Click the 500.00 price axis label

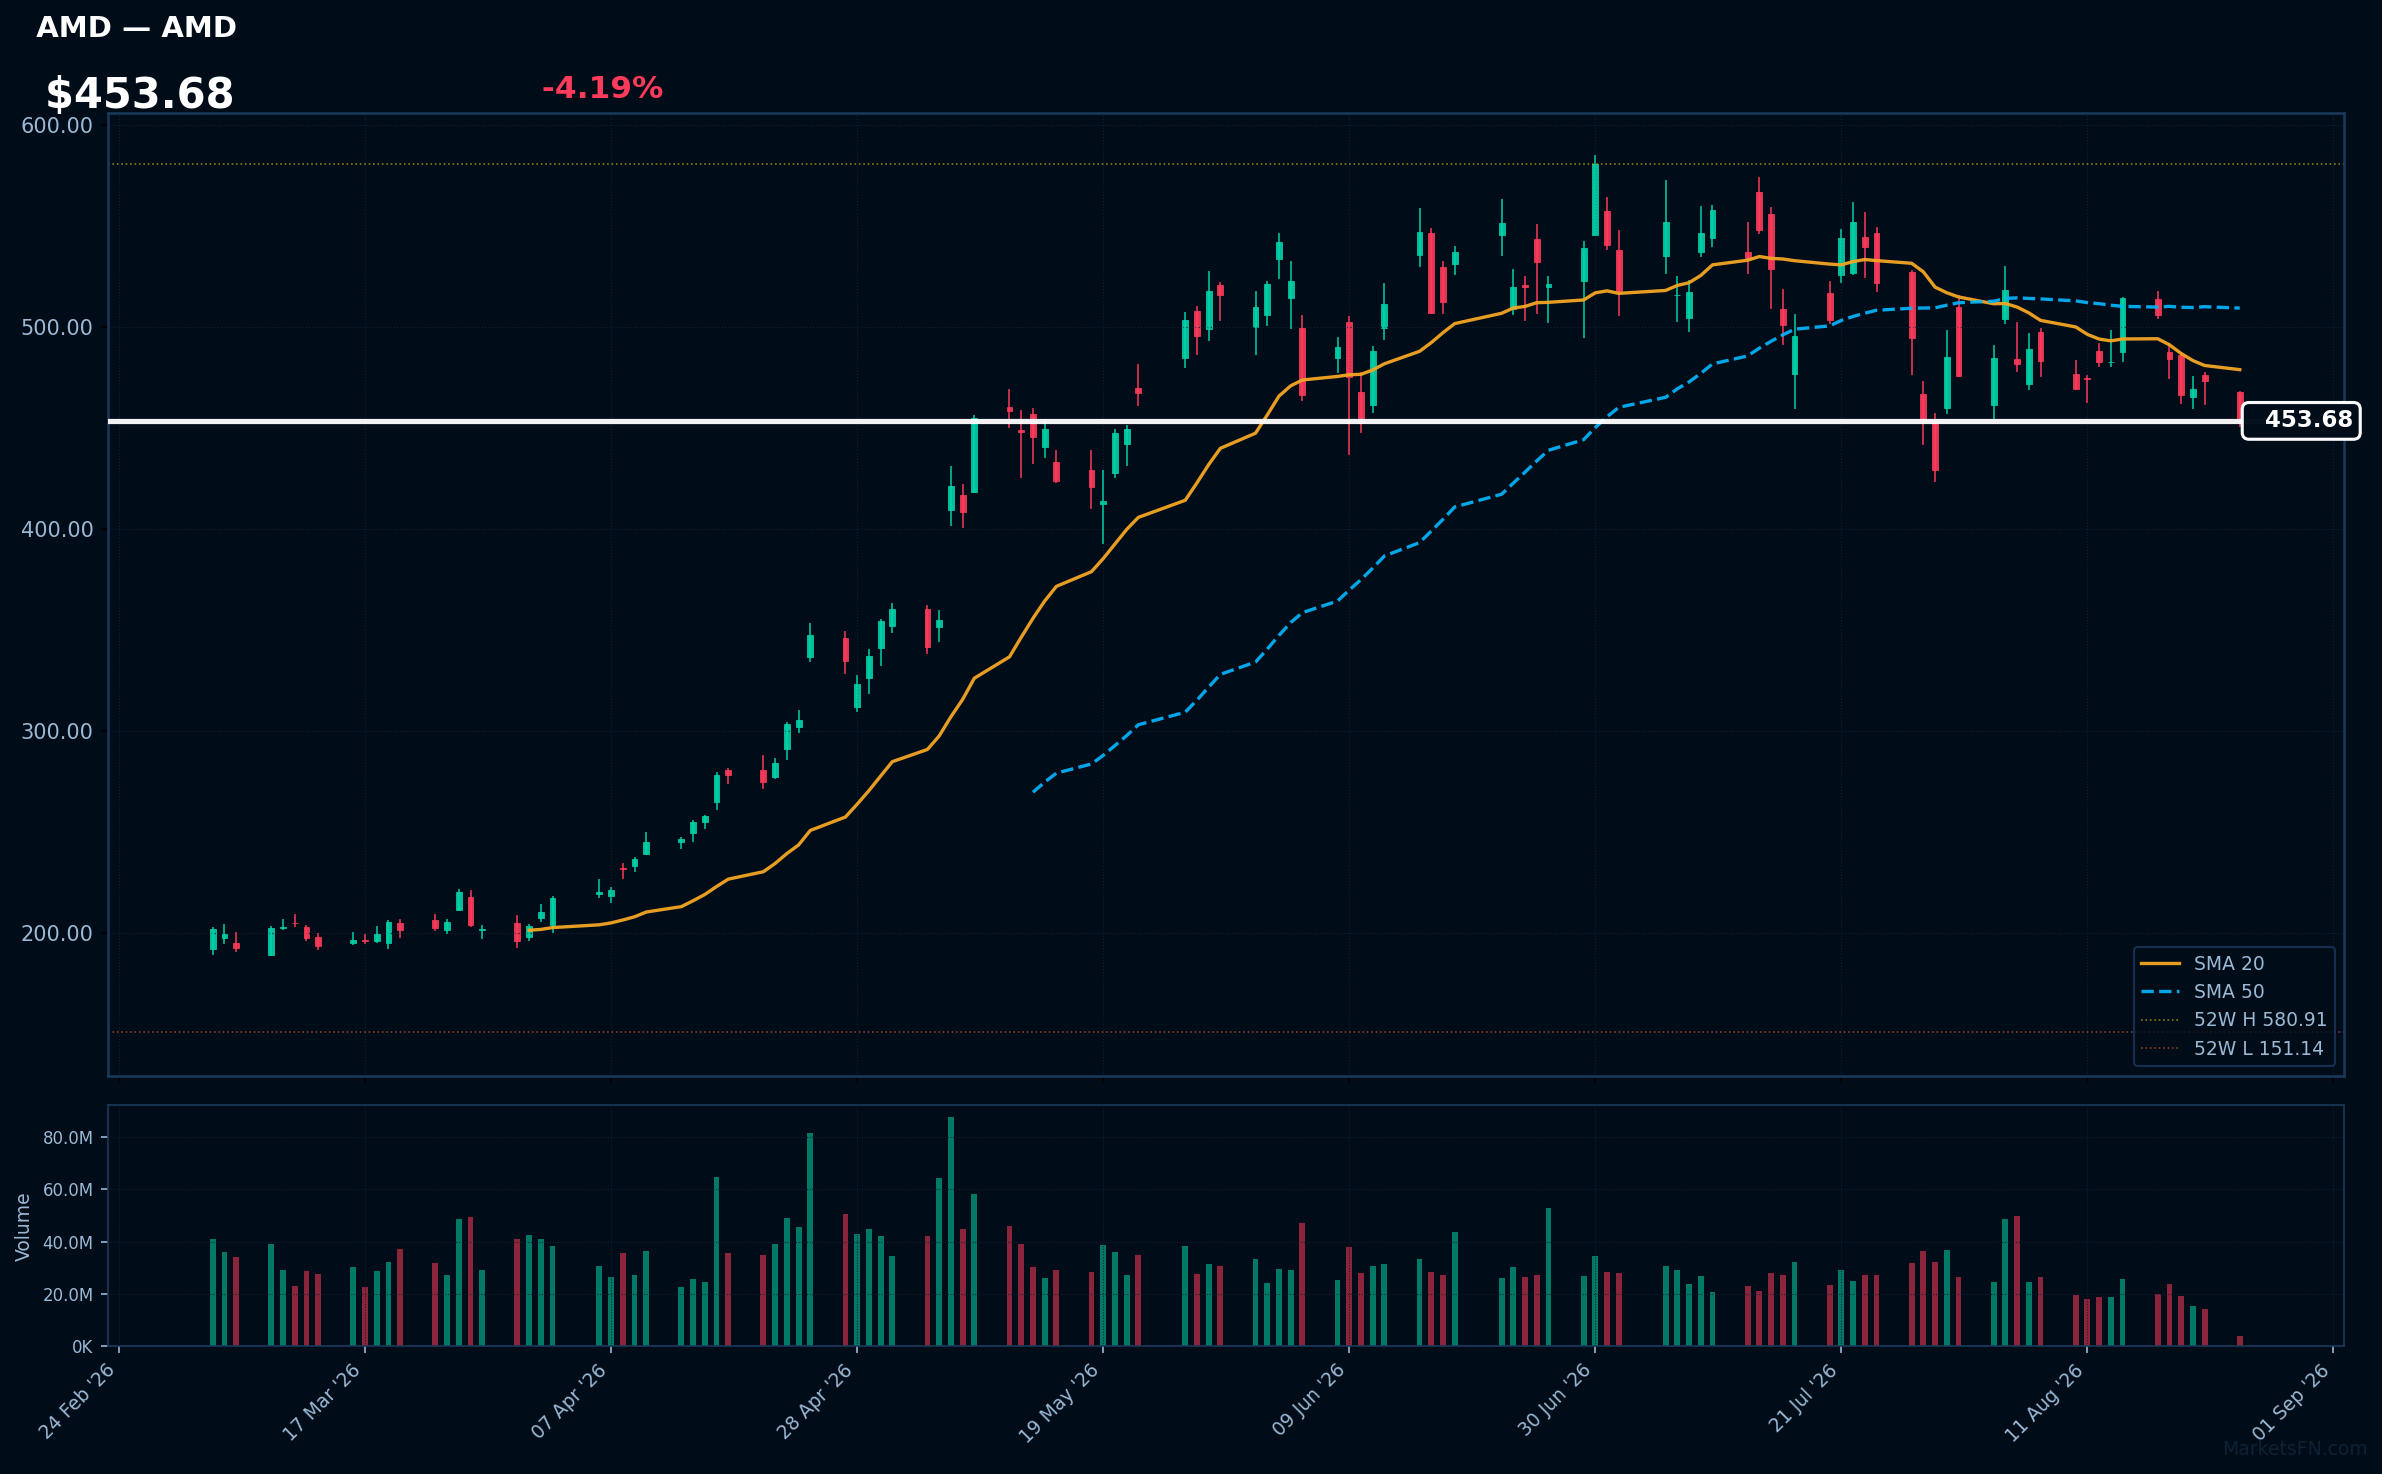tap(57, 328)
